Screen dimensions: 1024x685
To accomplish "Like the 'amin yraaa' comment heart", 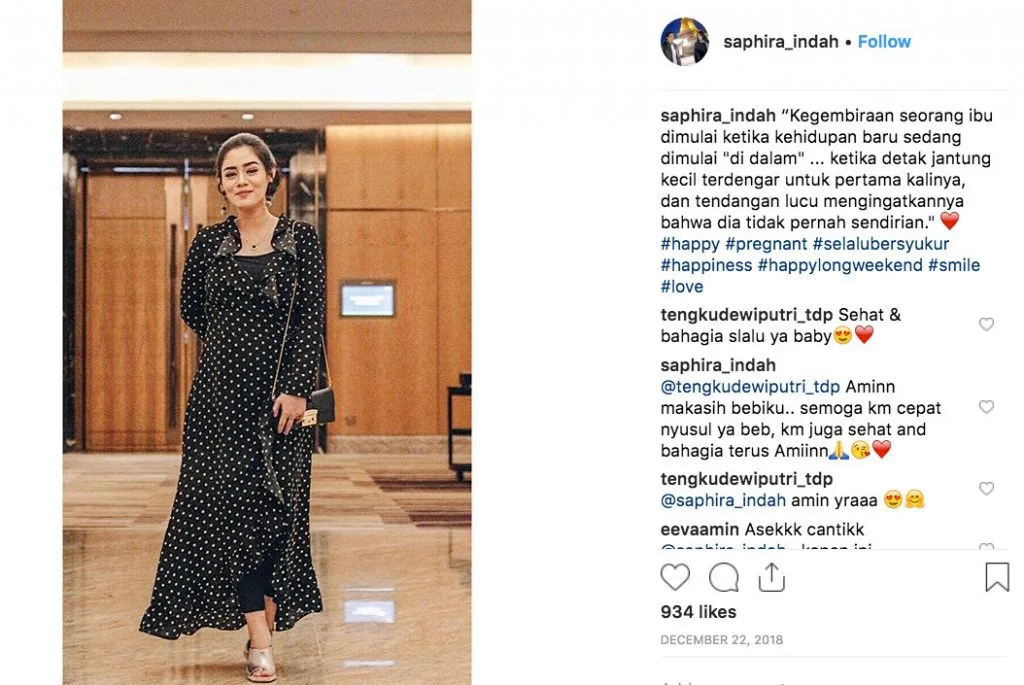I will 986,488.
